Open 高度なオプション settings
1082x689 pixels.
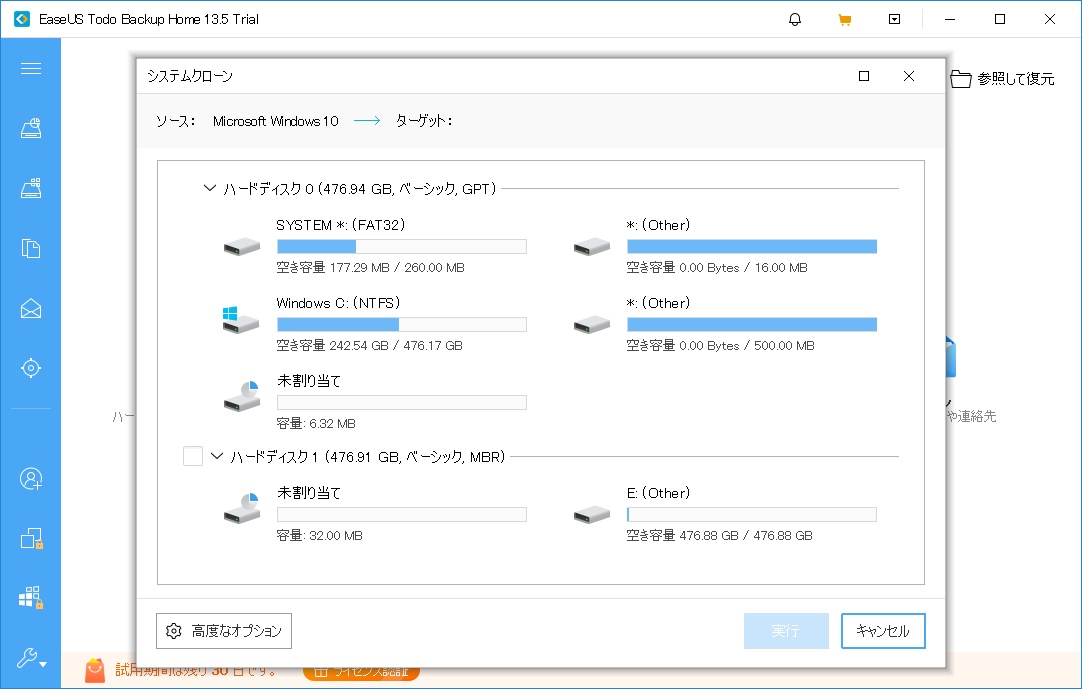[224, 631]
